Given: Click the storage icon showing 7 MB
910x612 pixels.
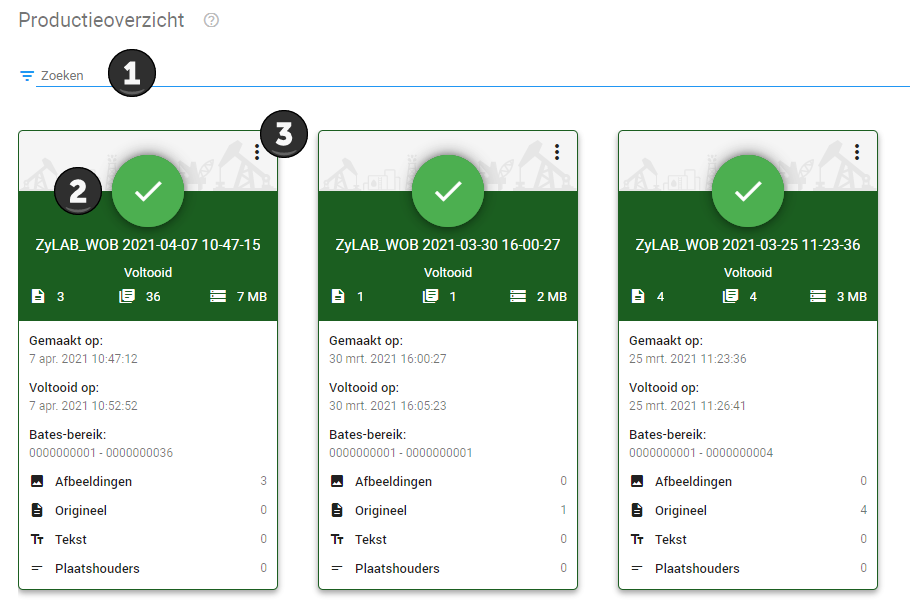Looking at the screenshot, I should pyautogui.click(x=218, y=296).
